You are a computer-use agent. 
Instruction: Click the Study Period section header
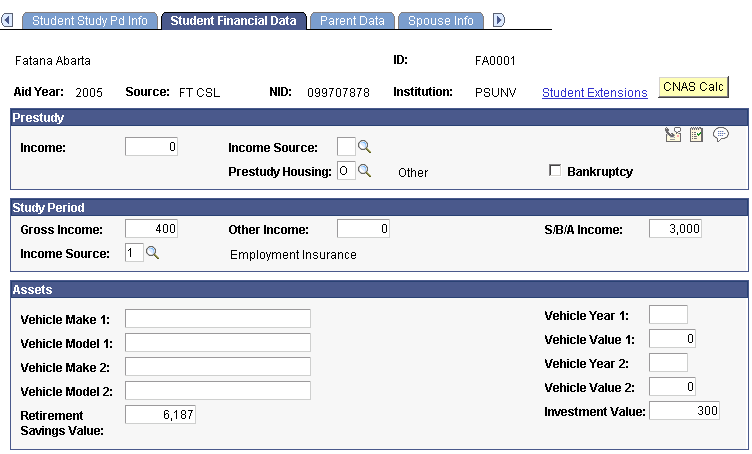tap(379, 208)
